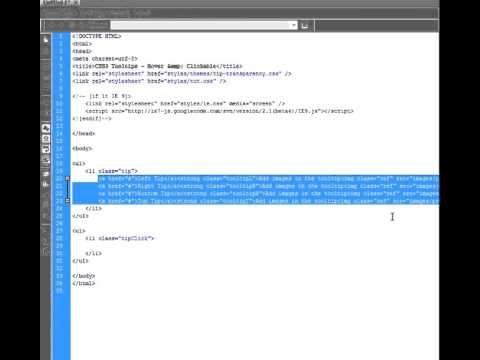Place cursor on li class="tipClick" line
Viewport: 480px width, 360px height.
tap(120, 238)
